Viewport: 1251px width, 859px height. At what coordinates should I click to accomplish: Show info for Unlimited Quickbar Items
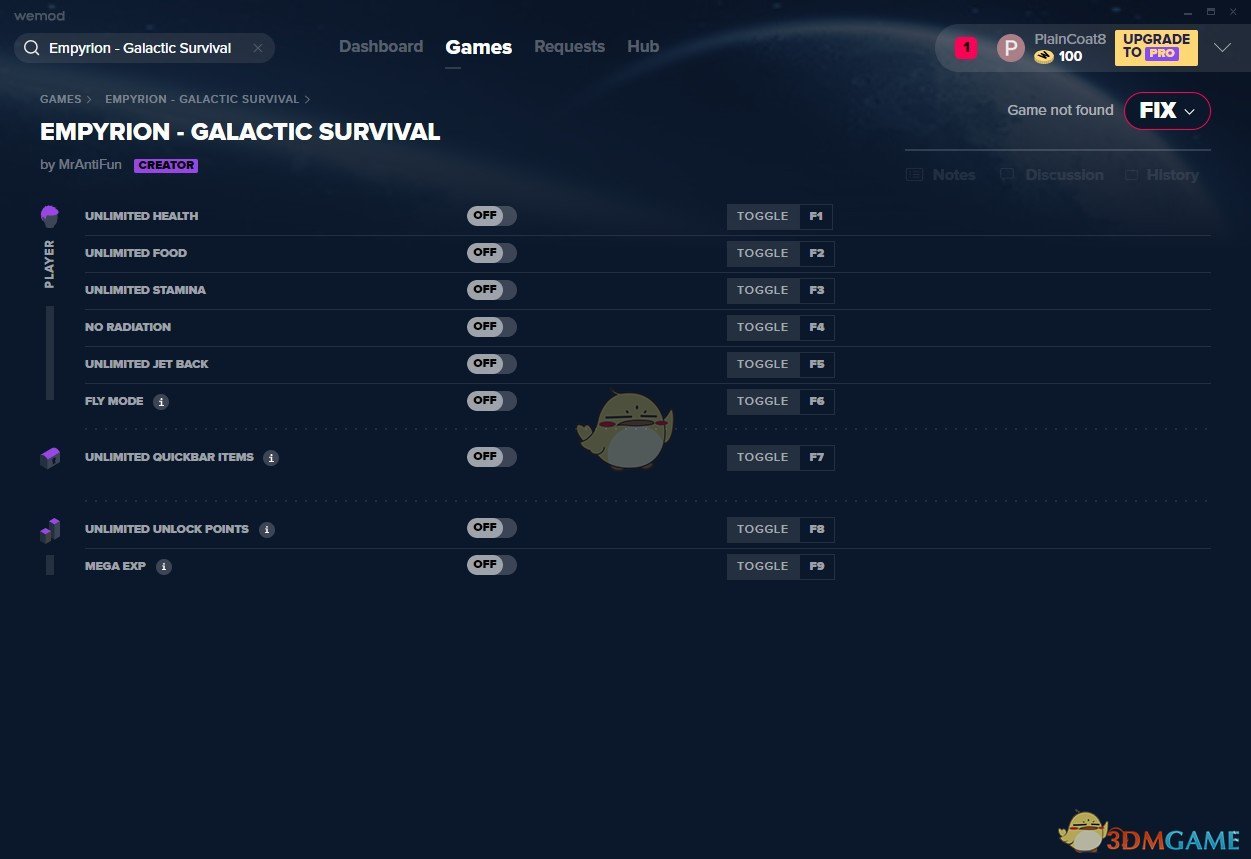pyautogui.click(x=271, y=458)
